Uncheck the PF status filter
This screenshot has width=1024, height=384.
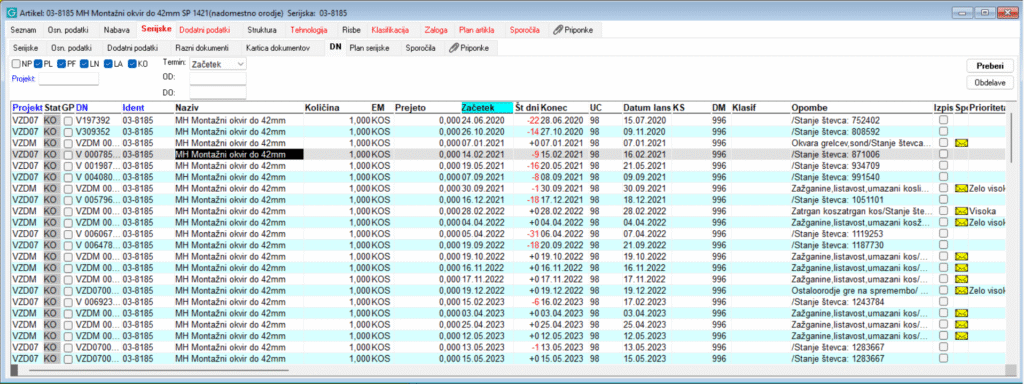[x=61, y=63]
